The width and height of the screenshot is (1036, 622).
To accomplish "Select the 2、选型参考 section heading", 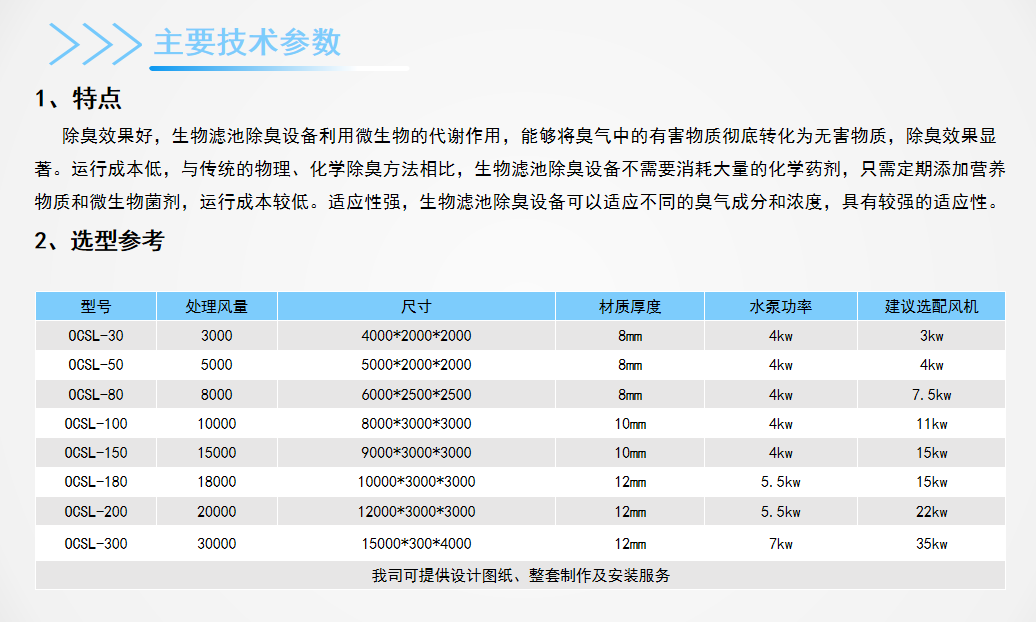I will tap(99, 240).
